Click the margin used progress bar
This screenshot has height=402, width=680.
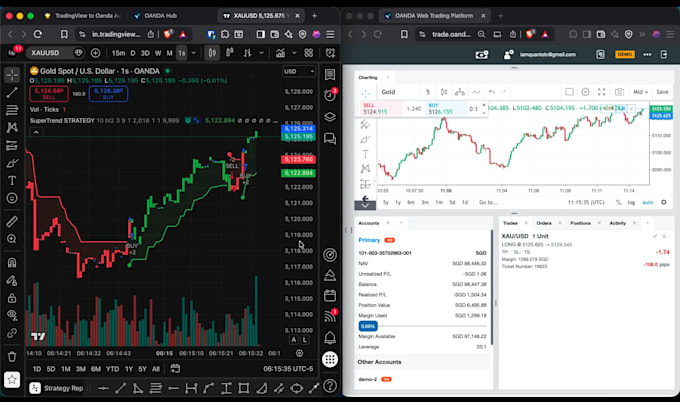click(x=422, y=326)
